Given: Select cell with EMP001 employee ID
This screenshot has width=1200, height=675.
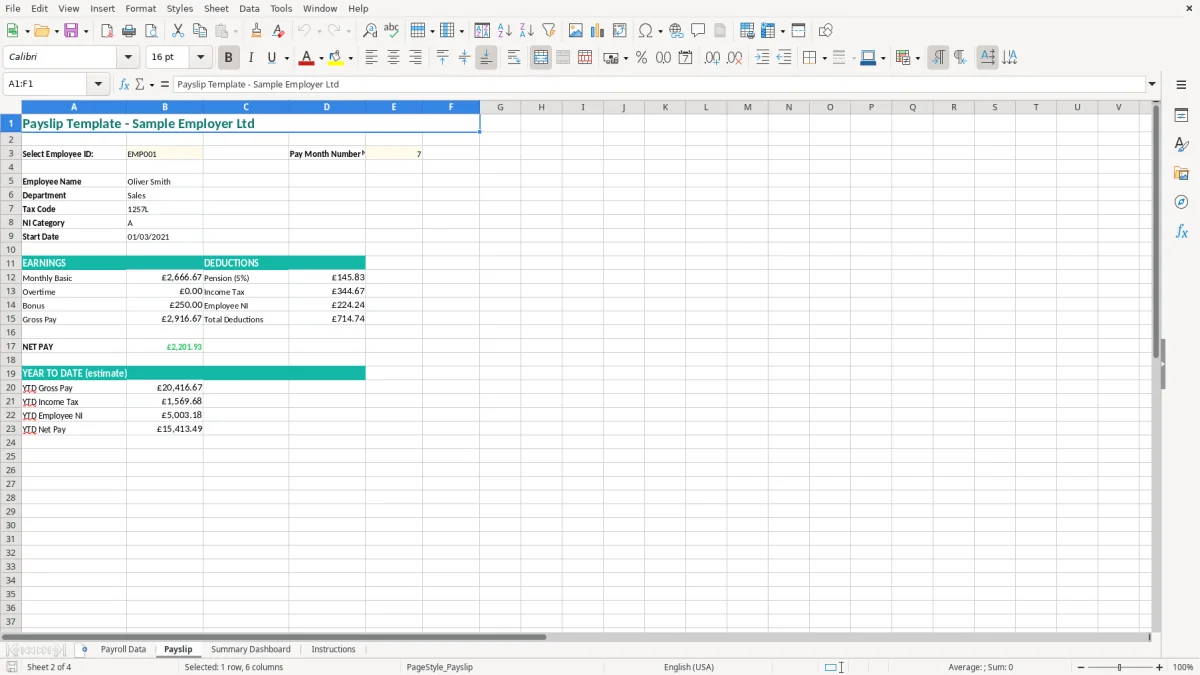Looking at the screenshot, I should [x=165, y=154].
